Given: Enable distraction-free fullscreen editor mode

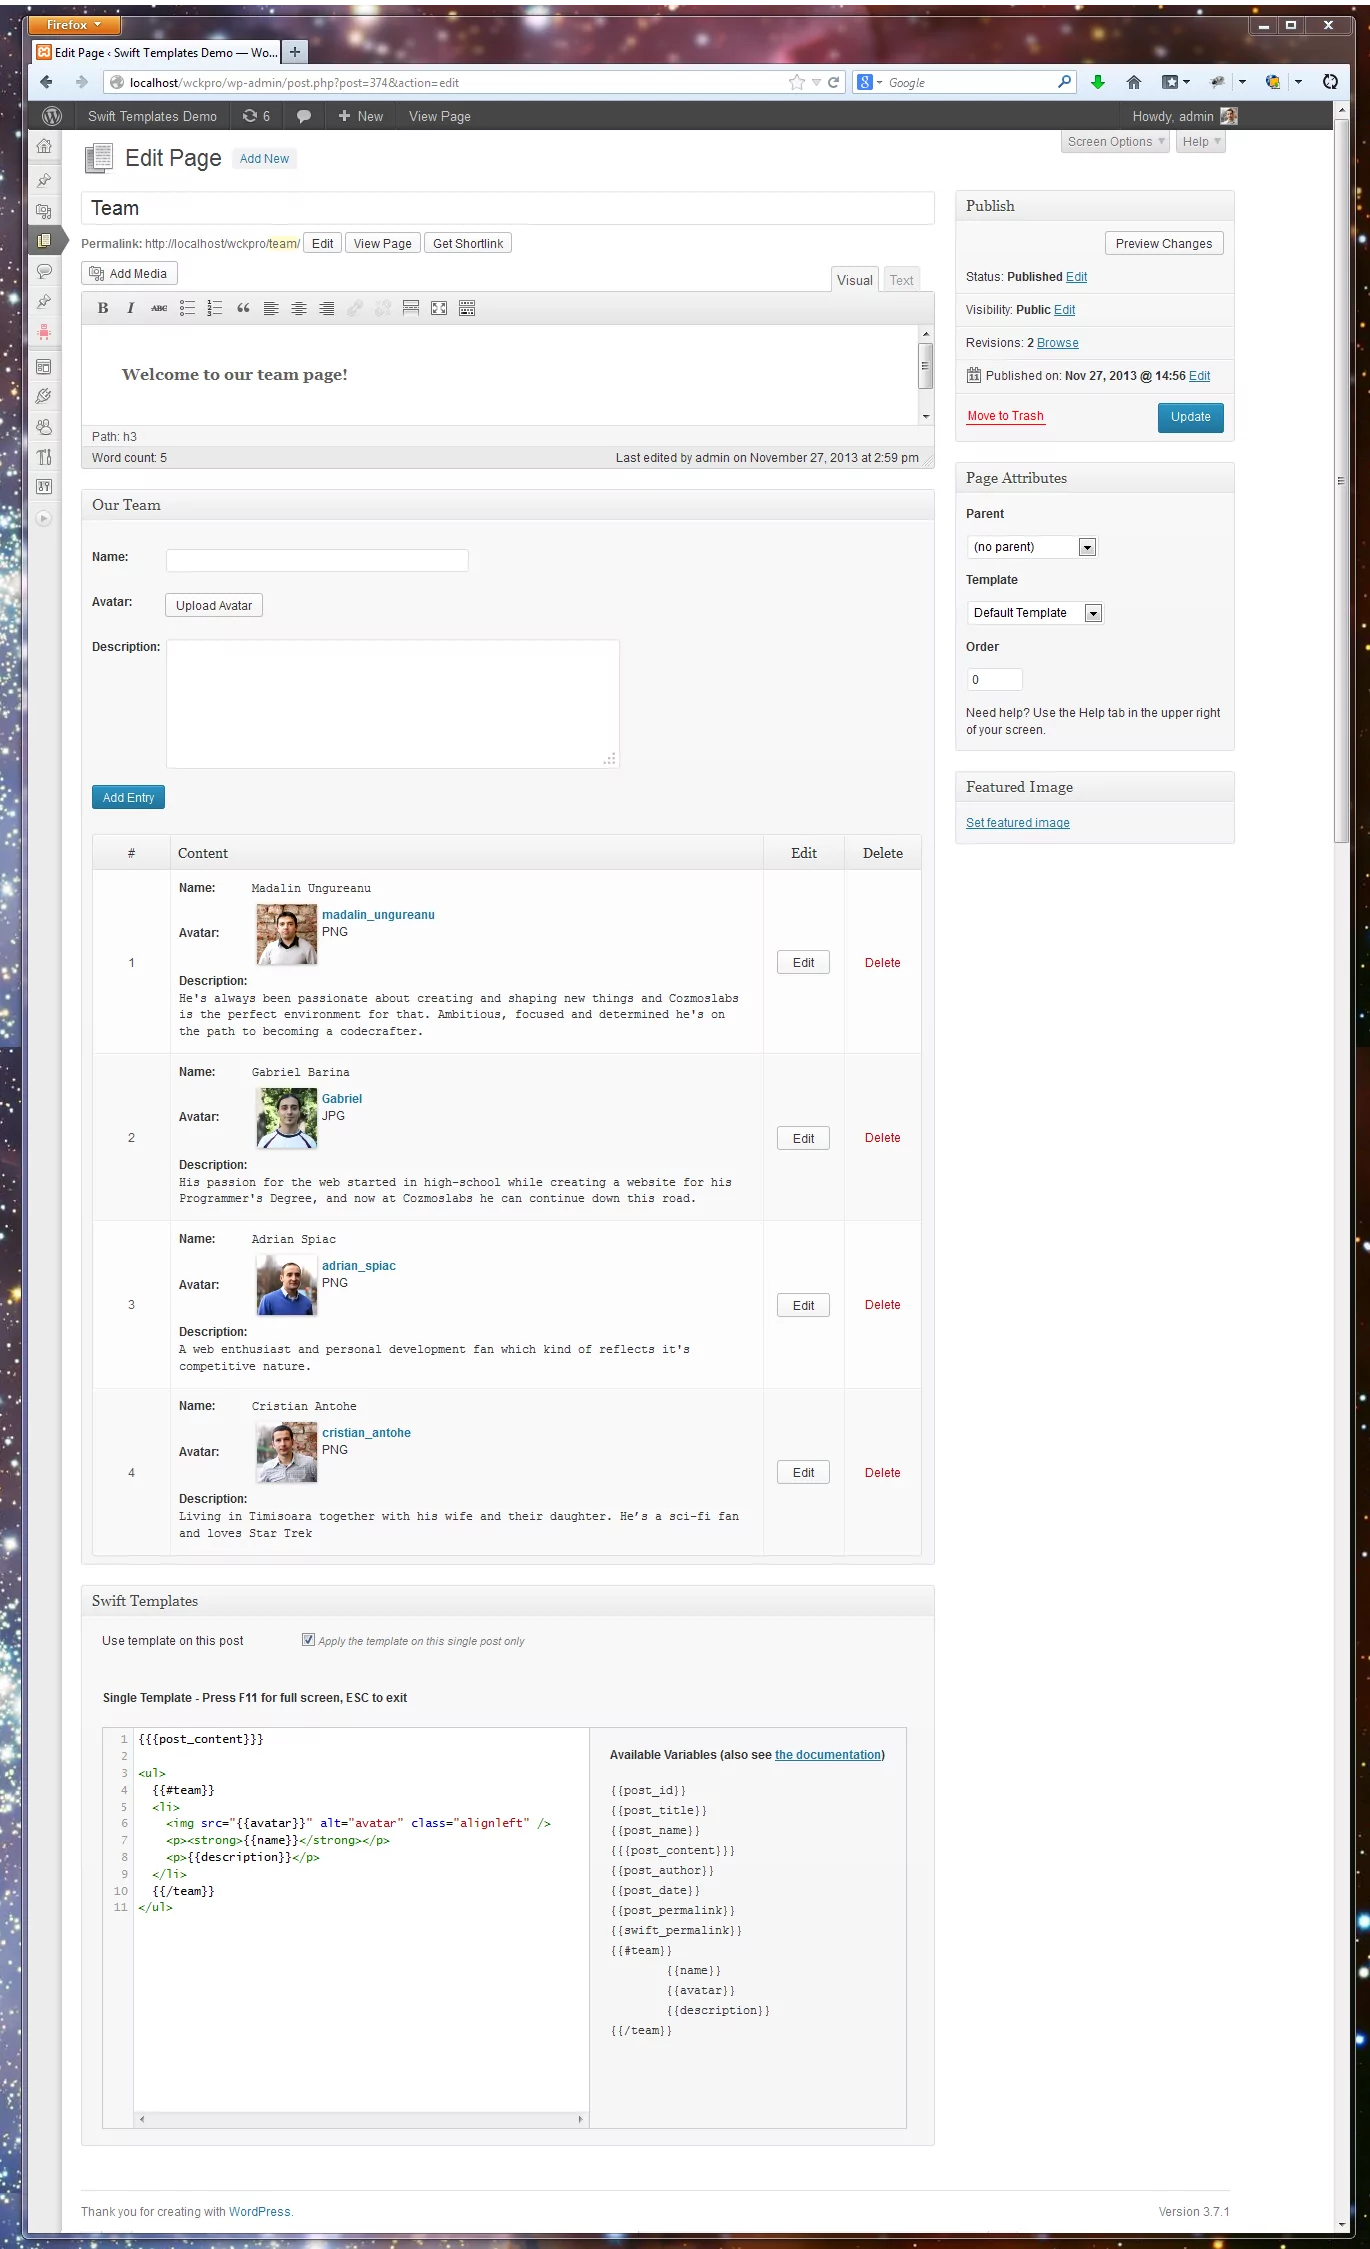Looking at the screenshot, I should (x=439, y=308).
